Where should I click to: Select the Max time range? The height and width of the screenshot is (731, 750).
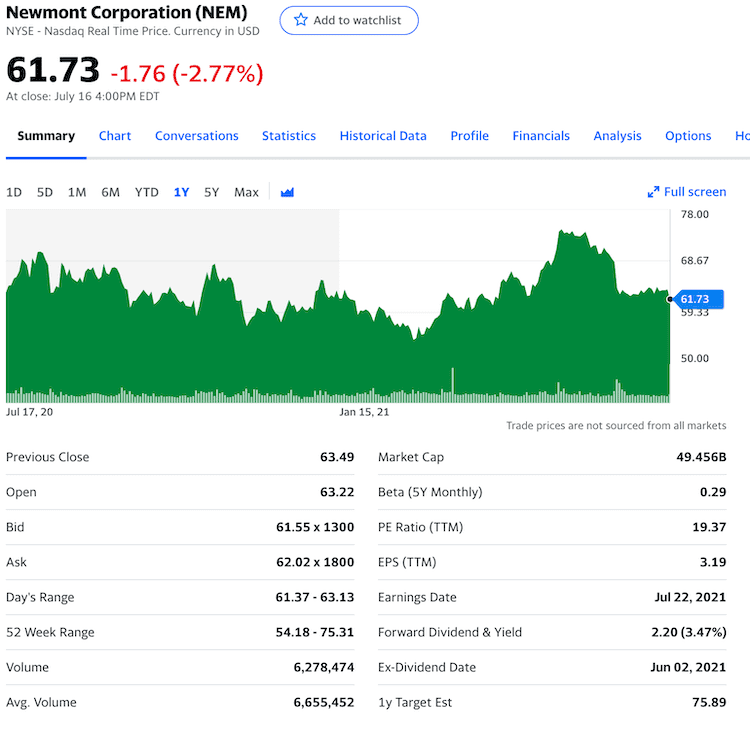point(246,192)
